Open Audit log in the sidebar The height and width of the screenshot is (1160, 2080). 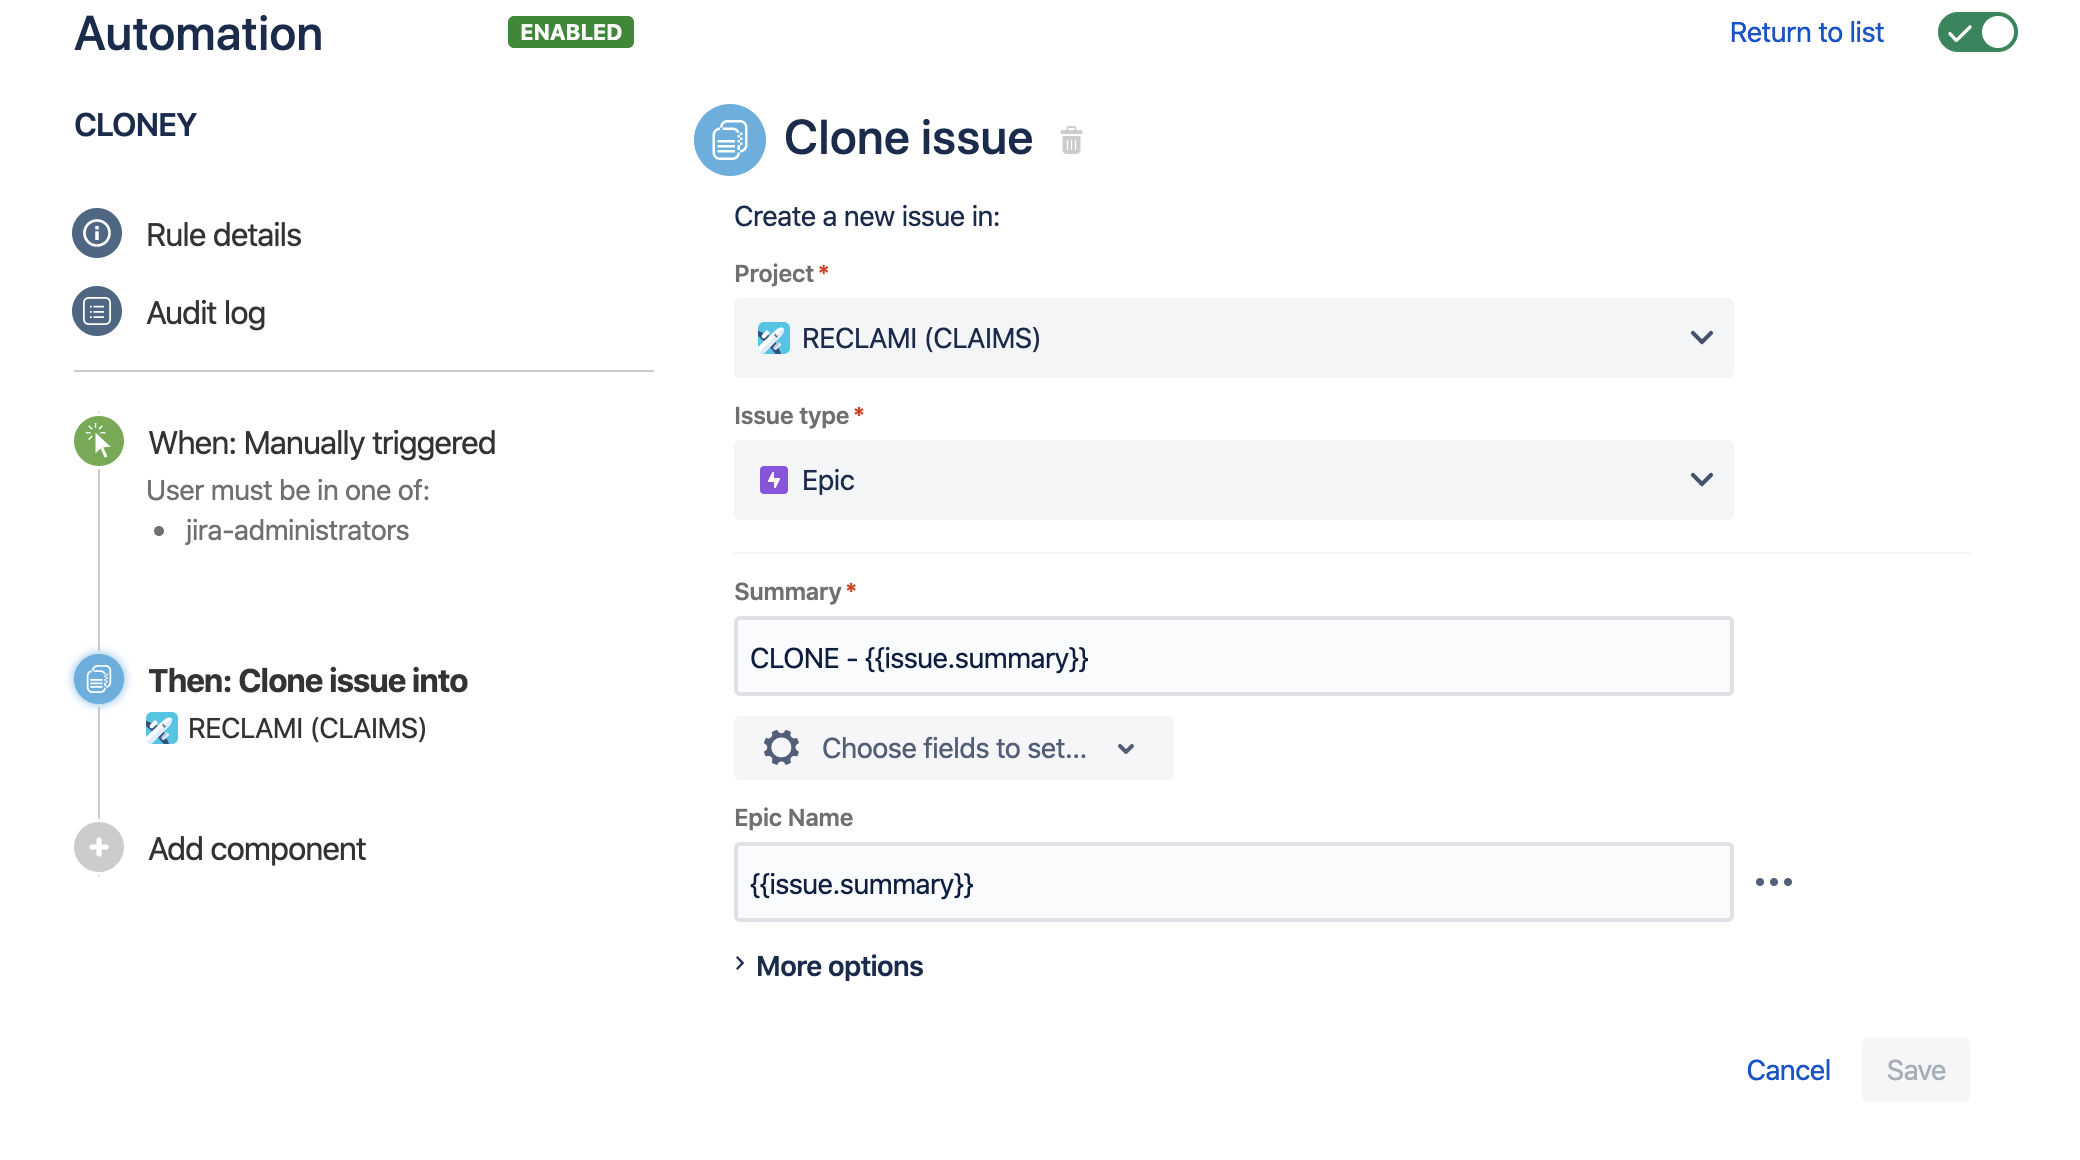pyautogui.click(x=206, y=313)
